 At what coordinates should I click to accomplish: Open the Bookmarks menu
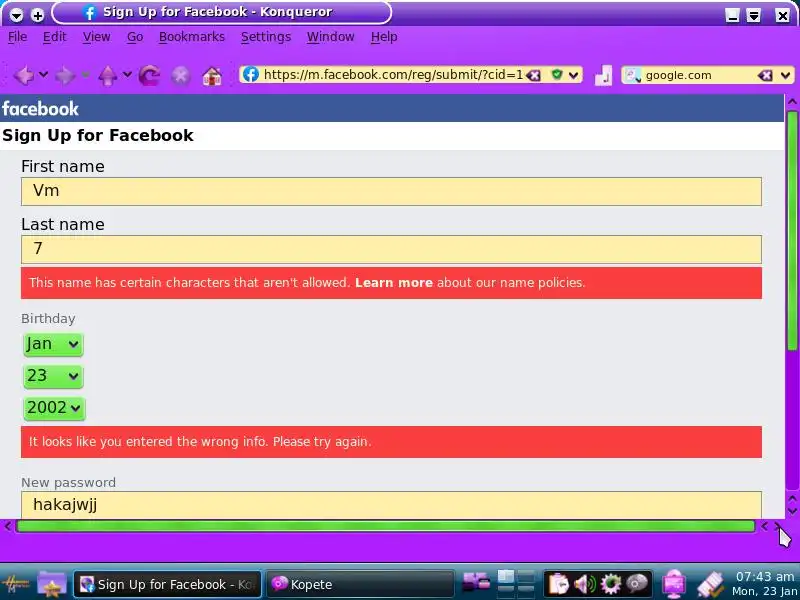pos(192,37)
